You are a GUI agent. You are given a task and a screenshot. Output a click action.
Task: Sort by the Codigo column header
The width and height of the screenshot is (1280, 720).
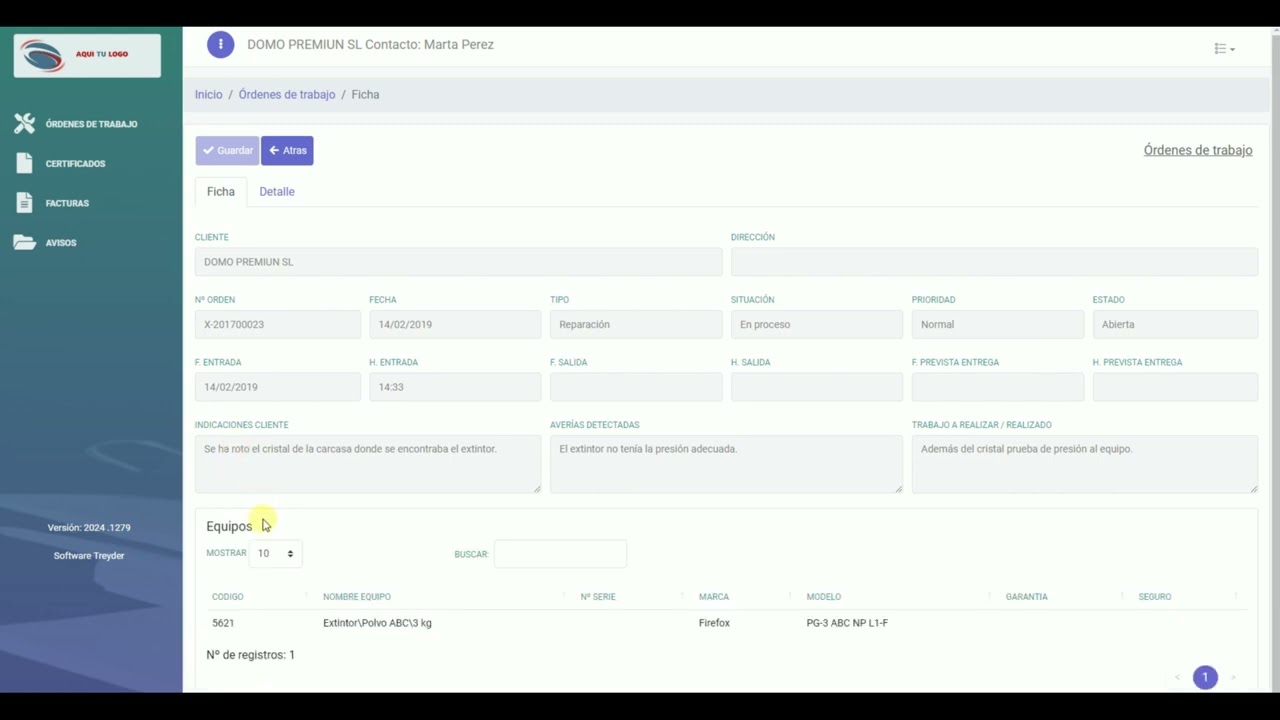228,597
